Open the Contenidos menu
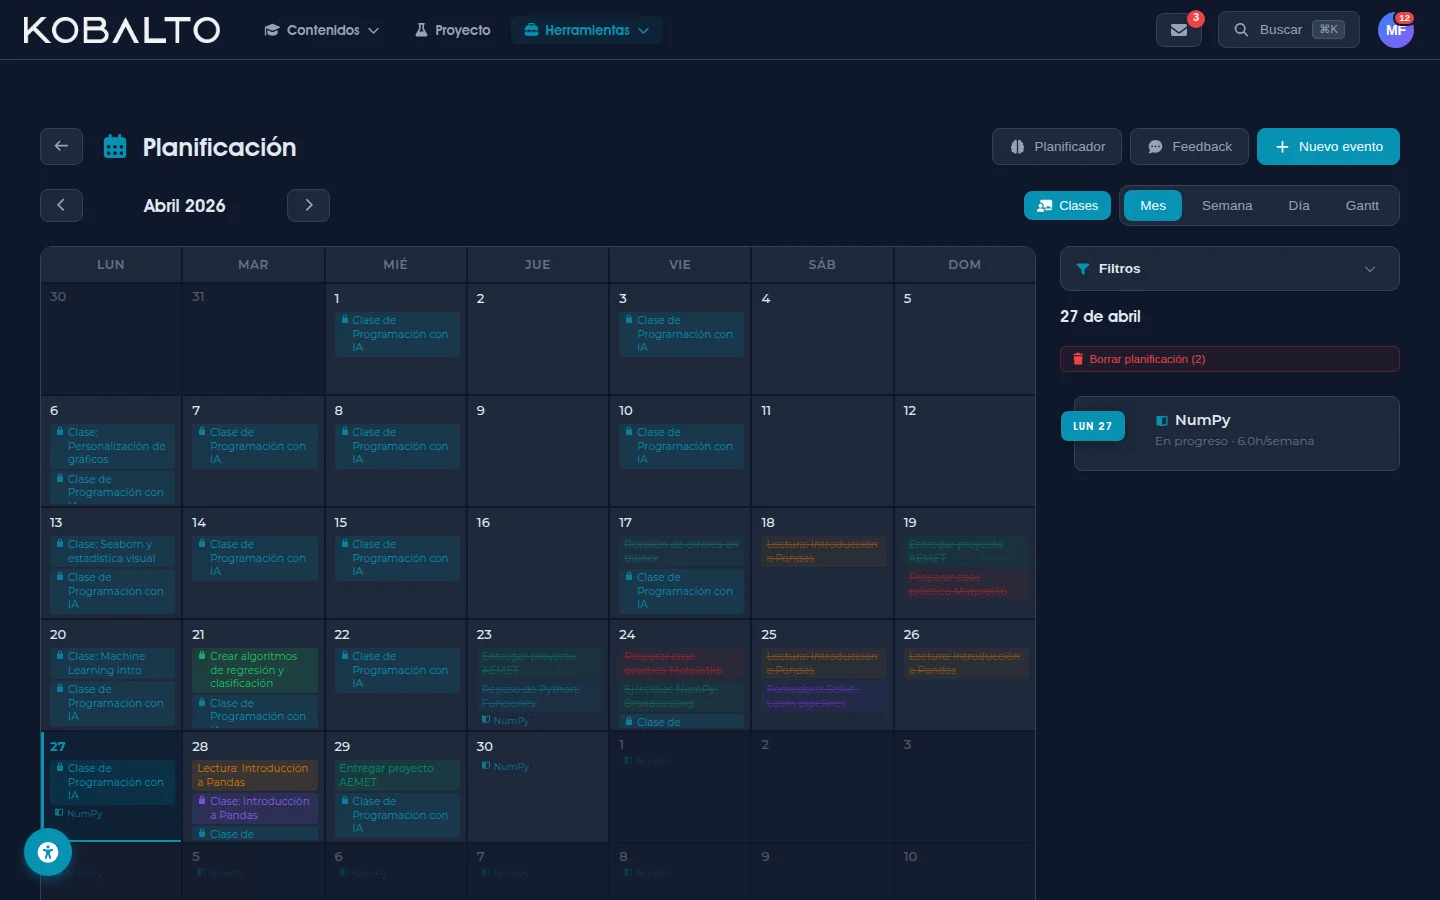Screen dimensions: 1440x900 [321, 30]
